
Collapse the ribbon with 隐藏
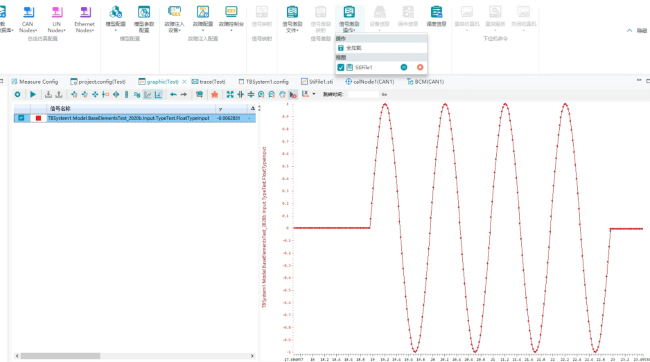[638, 31]
